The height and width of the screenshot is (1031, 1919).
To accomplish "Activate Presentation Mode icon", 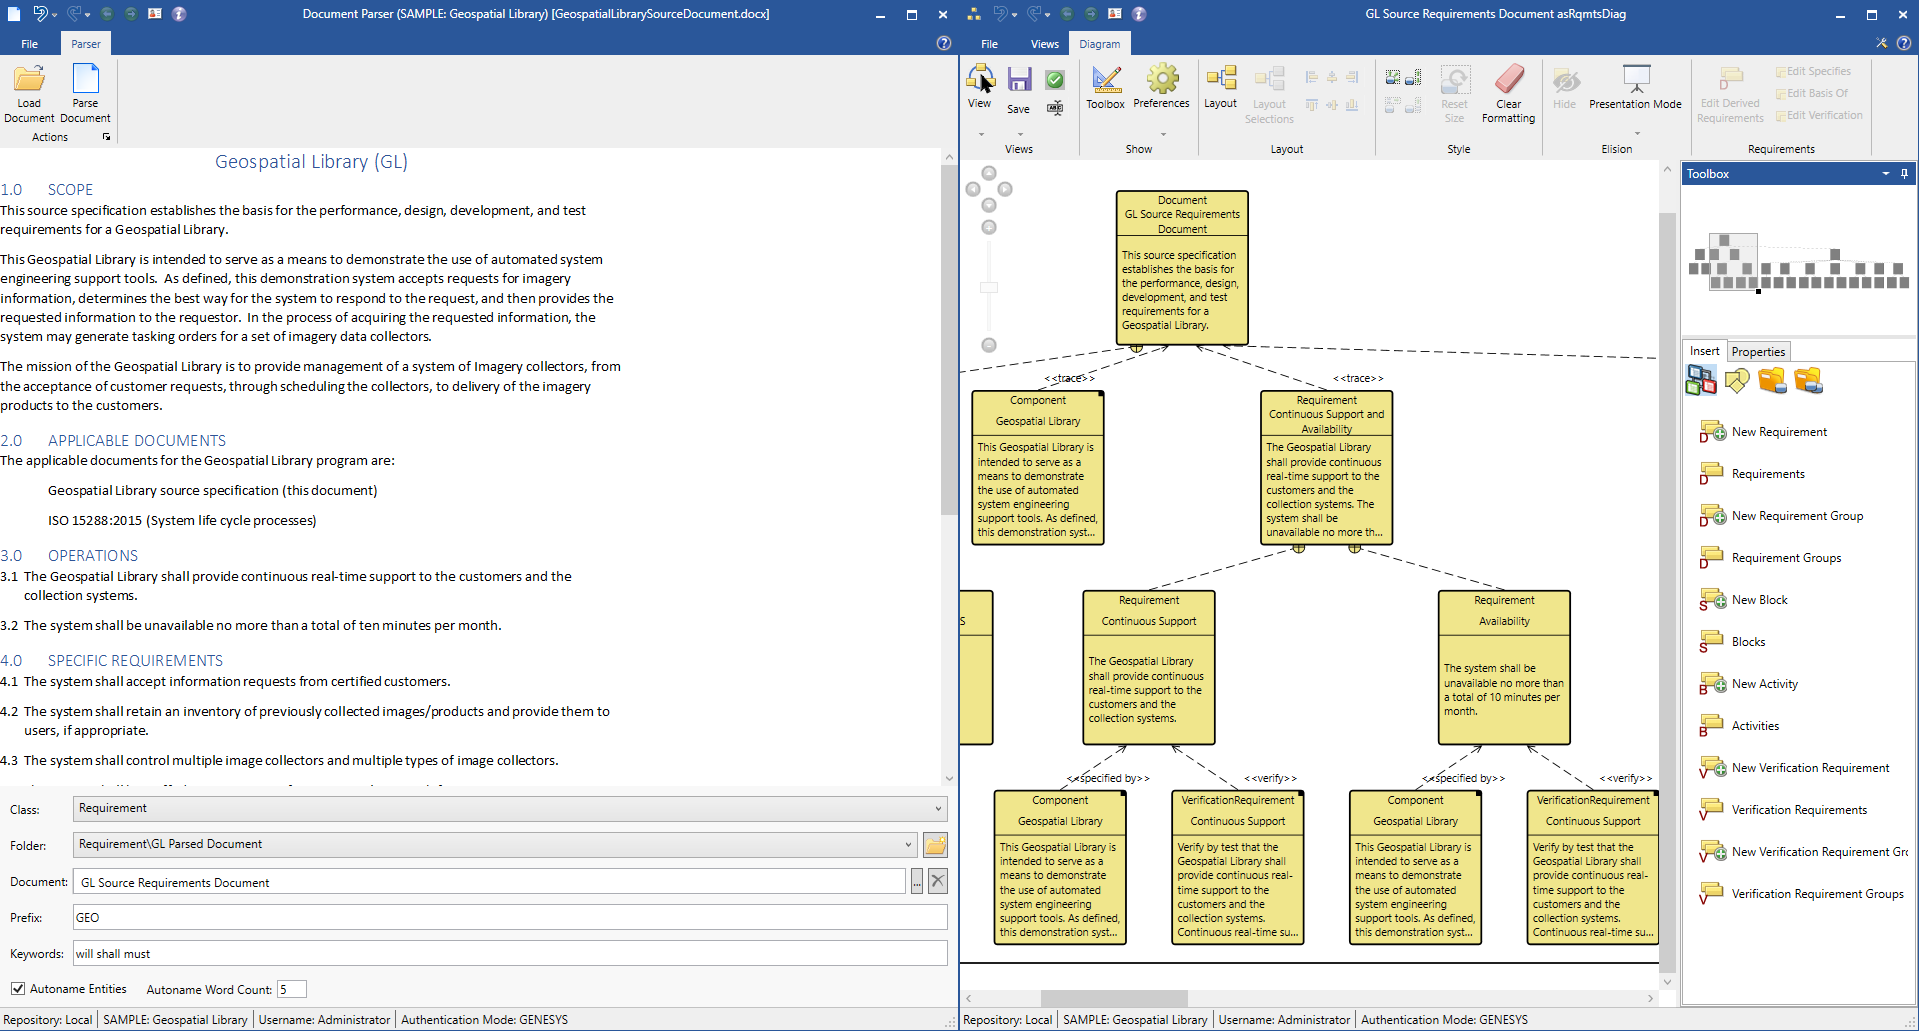I will 1635,80.
